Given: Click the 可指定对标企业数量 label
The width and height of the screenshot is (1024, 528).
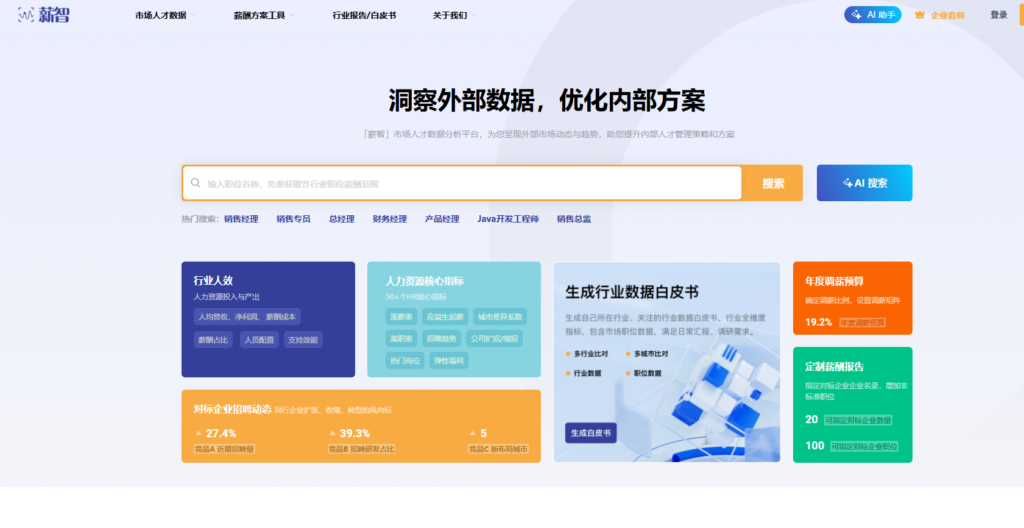Looking at the screenshot, I should 857,420.
